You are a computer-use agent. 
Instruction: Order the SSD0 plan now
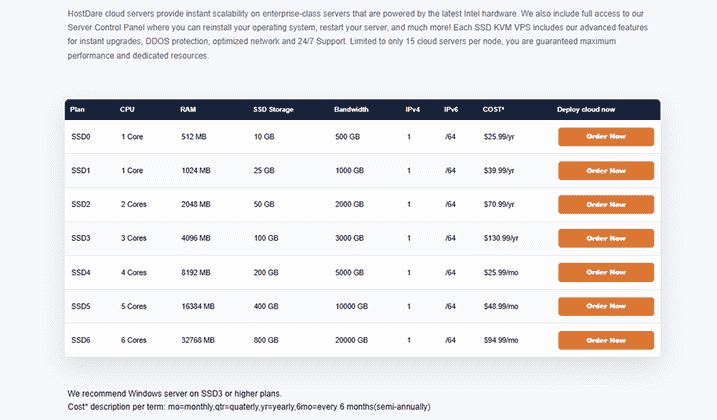[606, 137]
